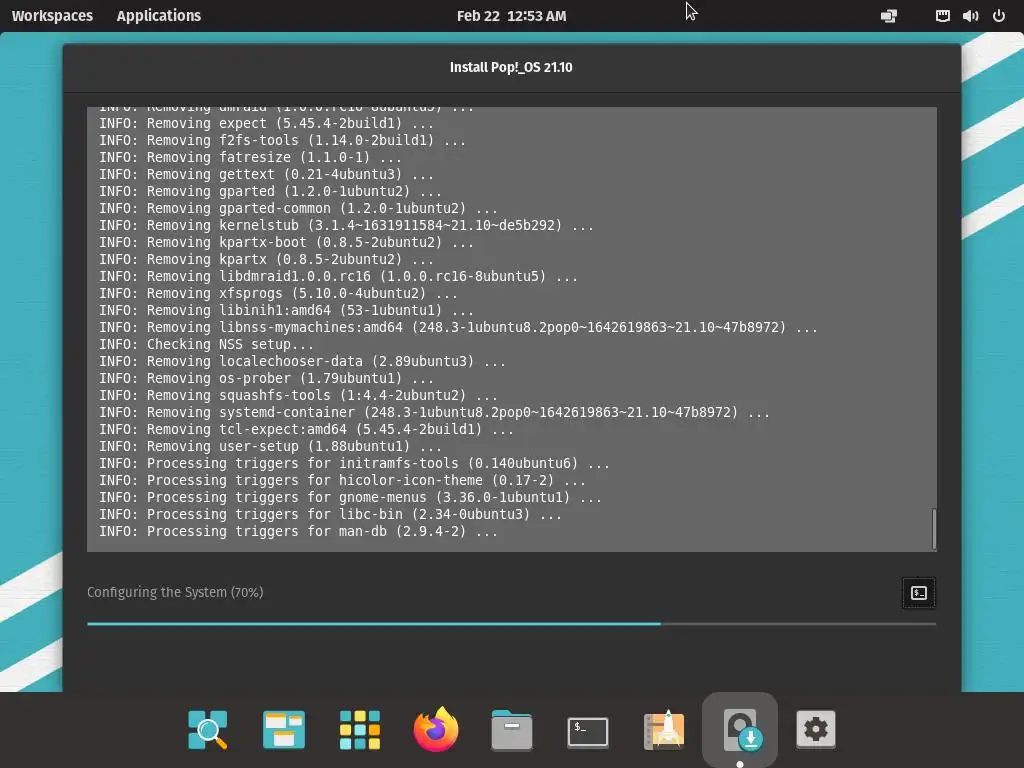This screenshot has width=1024, height=768.
Task: Click the log line removing gparted-common
Action: point(298,208)
